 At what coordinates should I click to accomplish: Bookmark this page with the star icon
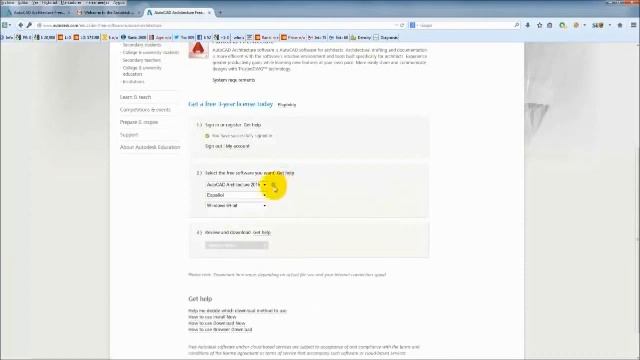point(540,25)
